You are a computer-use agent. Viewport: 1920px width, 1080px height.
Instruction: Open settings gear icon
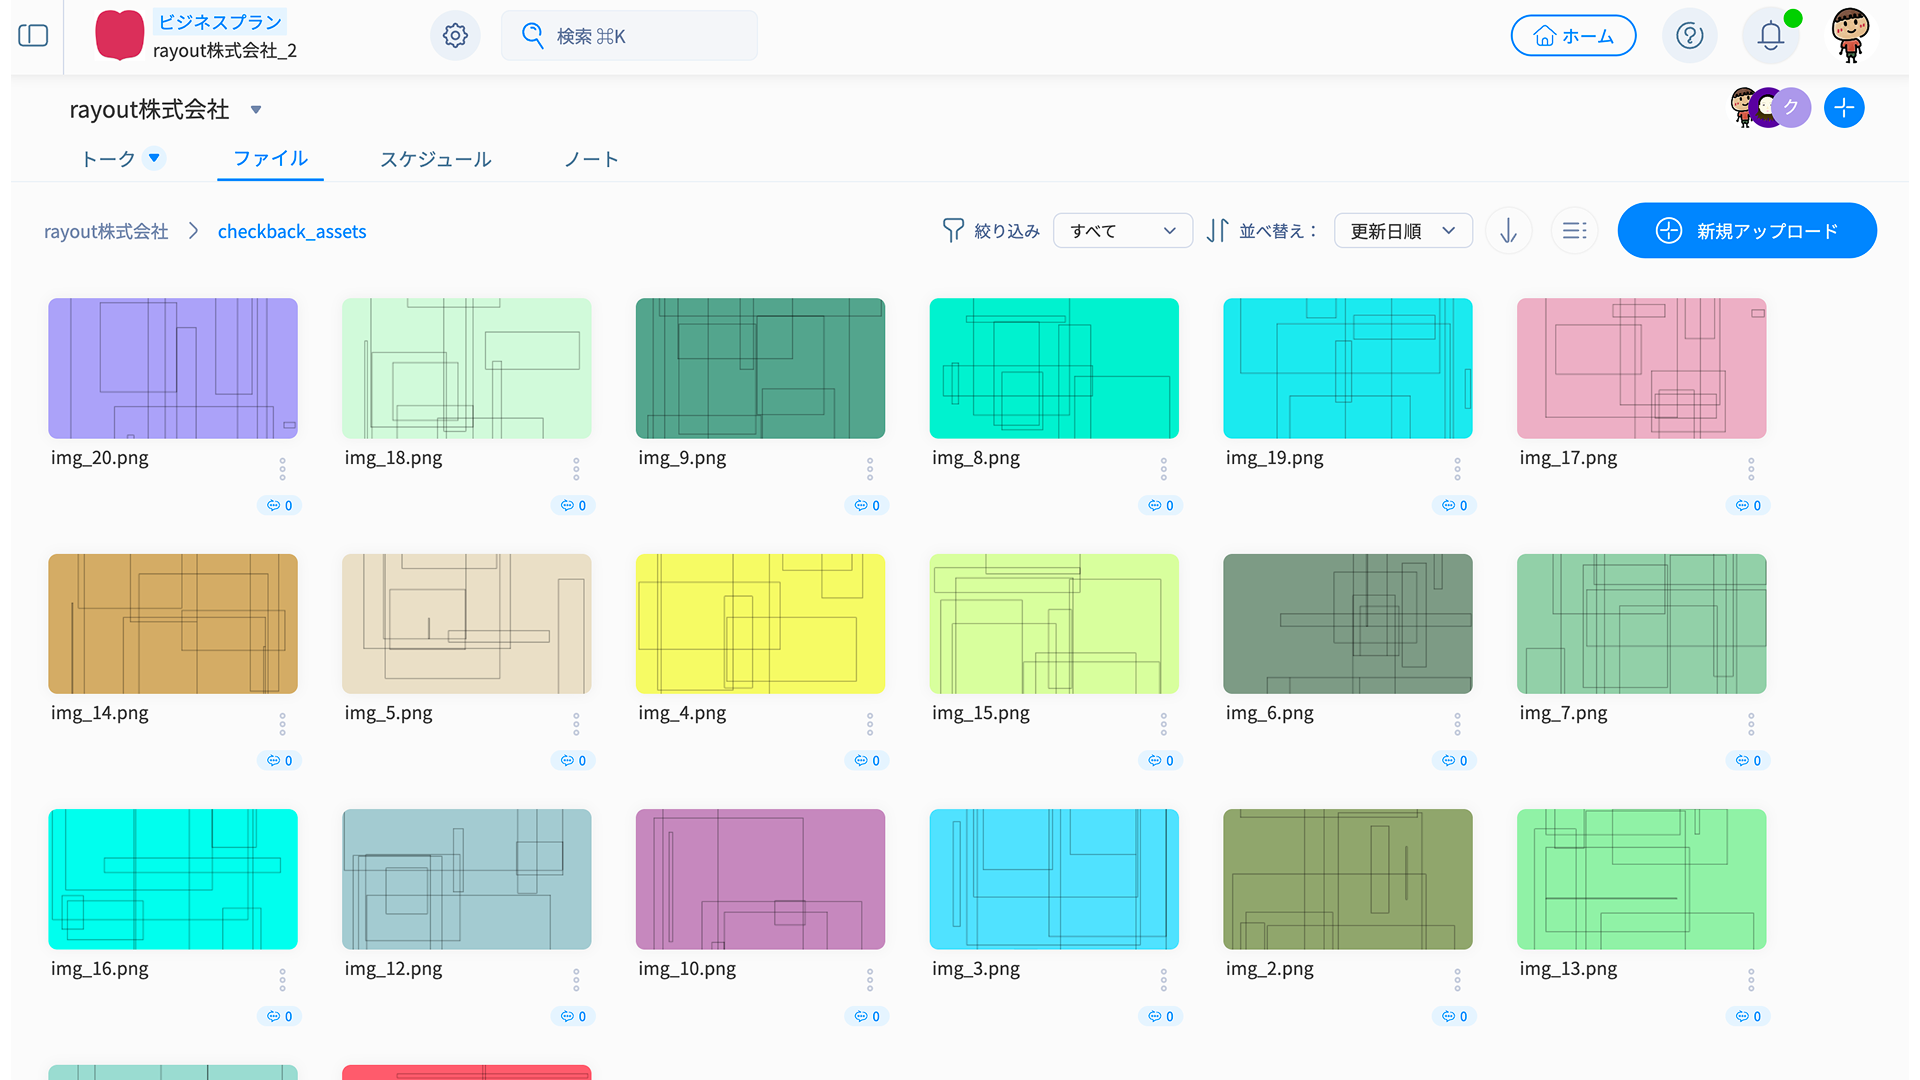click(x=455, y=36)
